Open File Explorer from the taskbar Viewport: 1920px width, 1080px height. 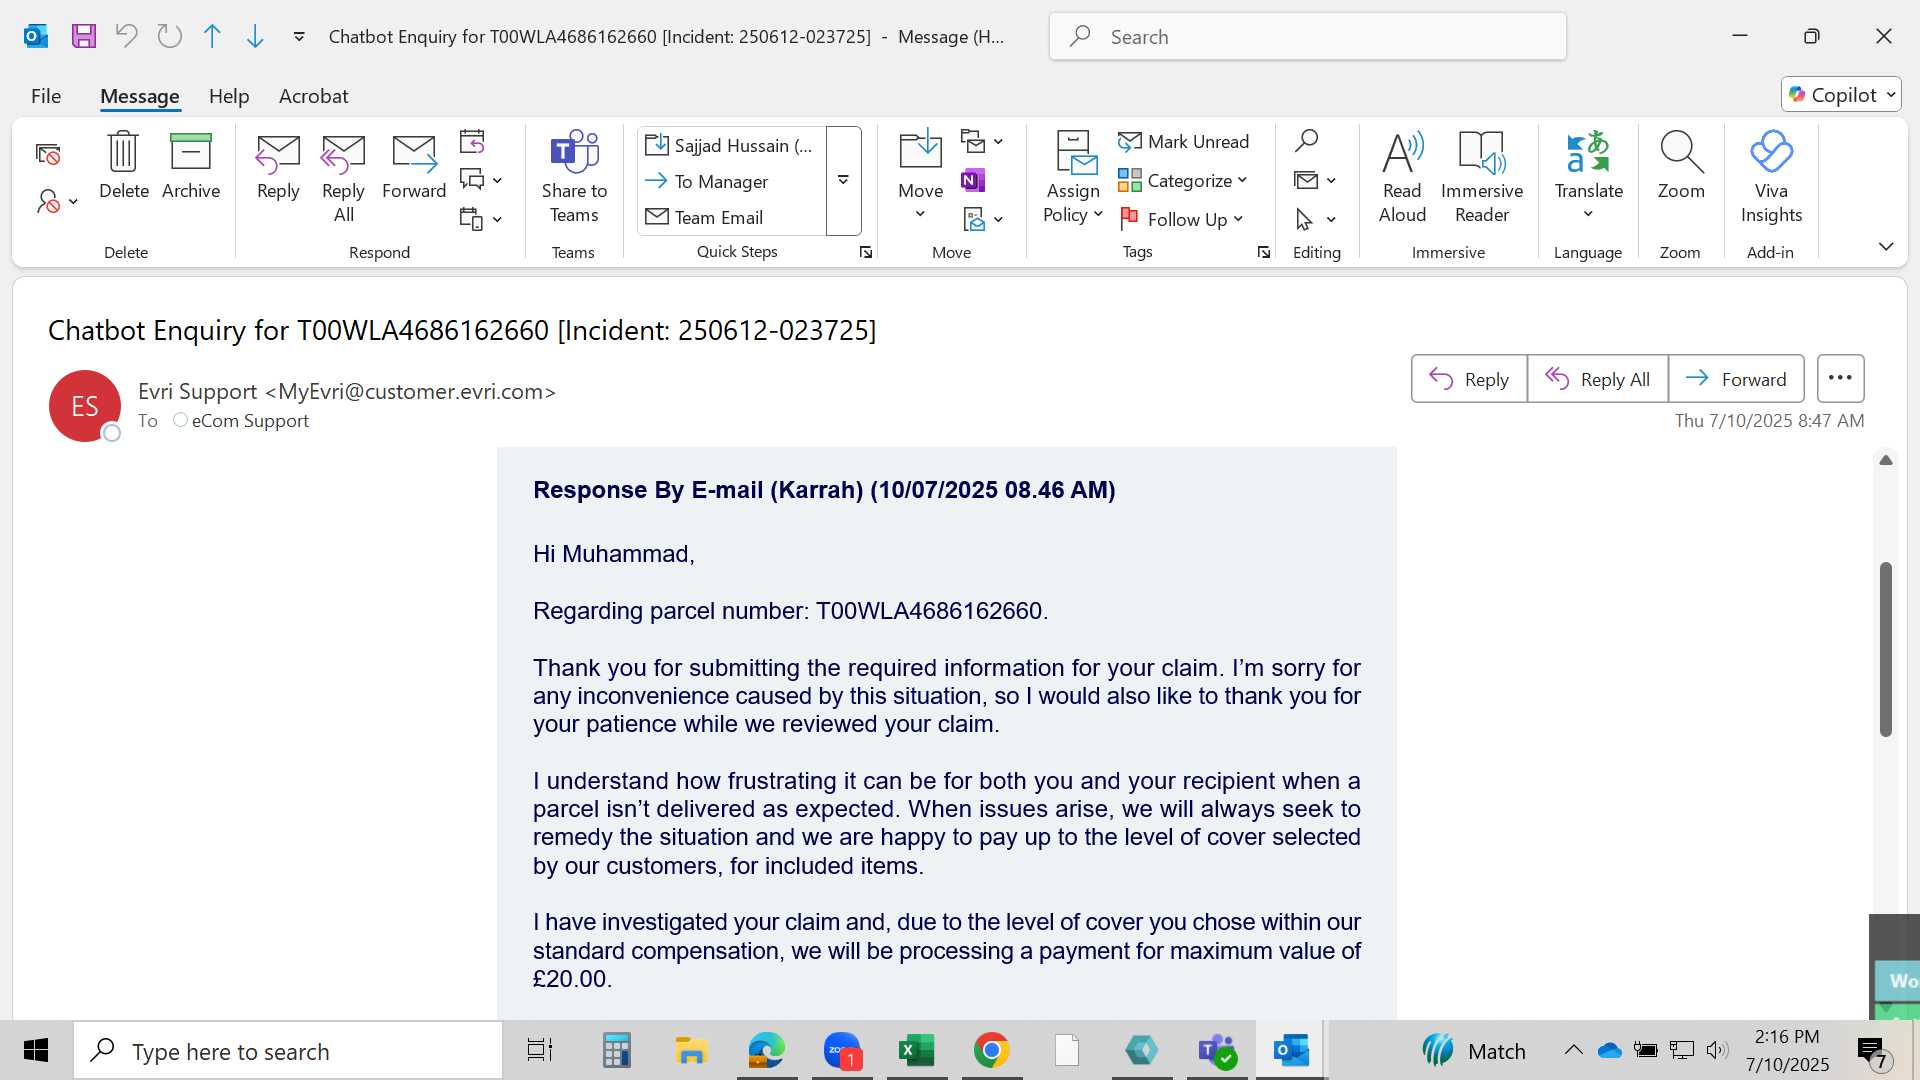coord(691,1050)
